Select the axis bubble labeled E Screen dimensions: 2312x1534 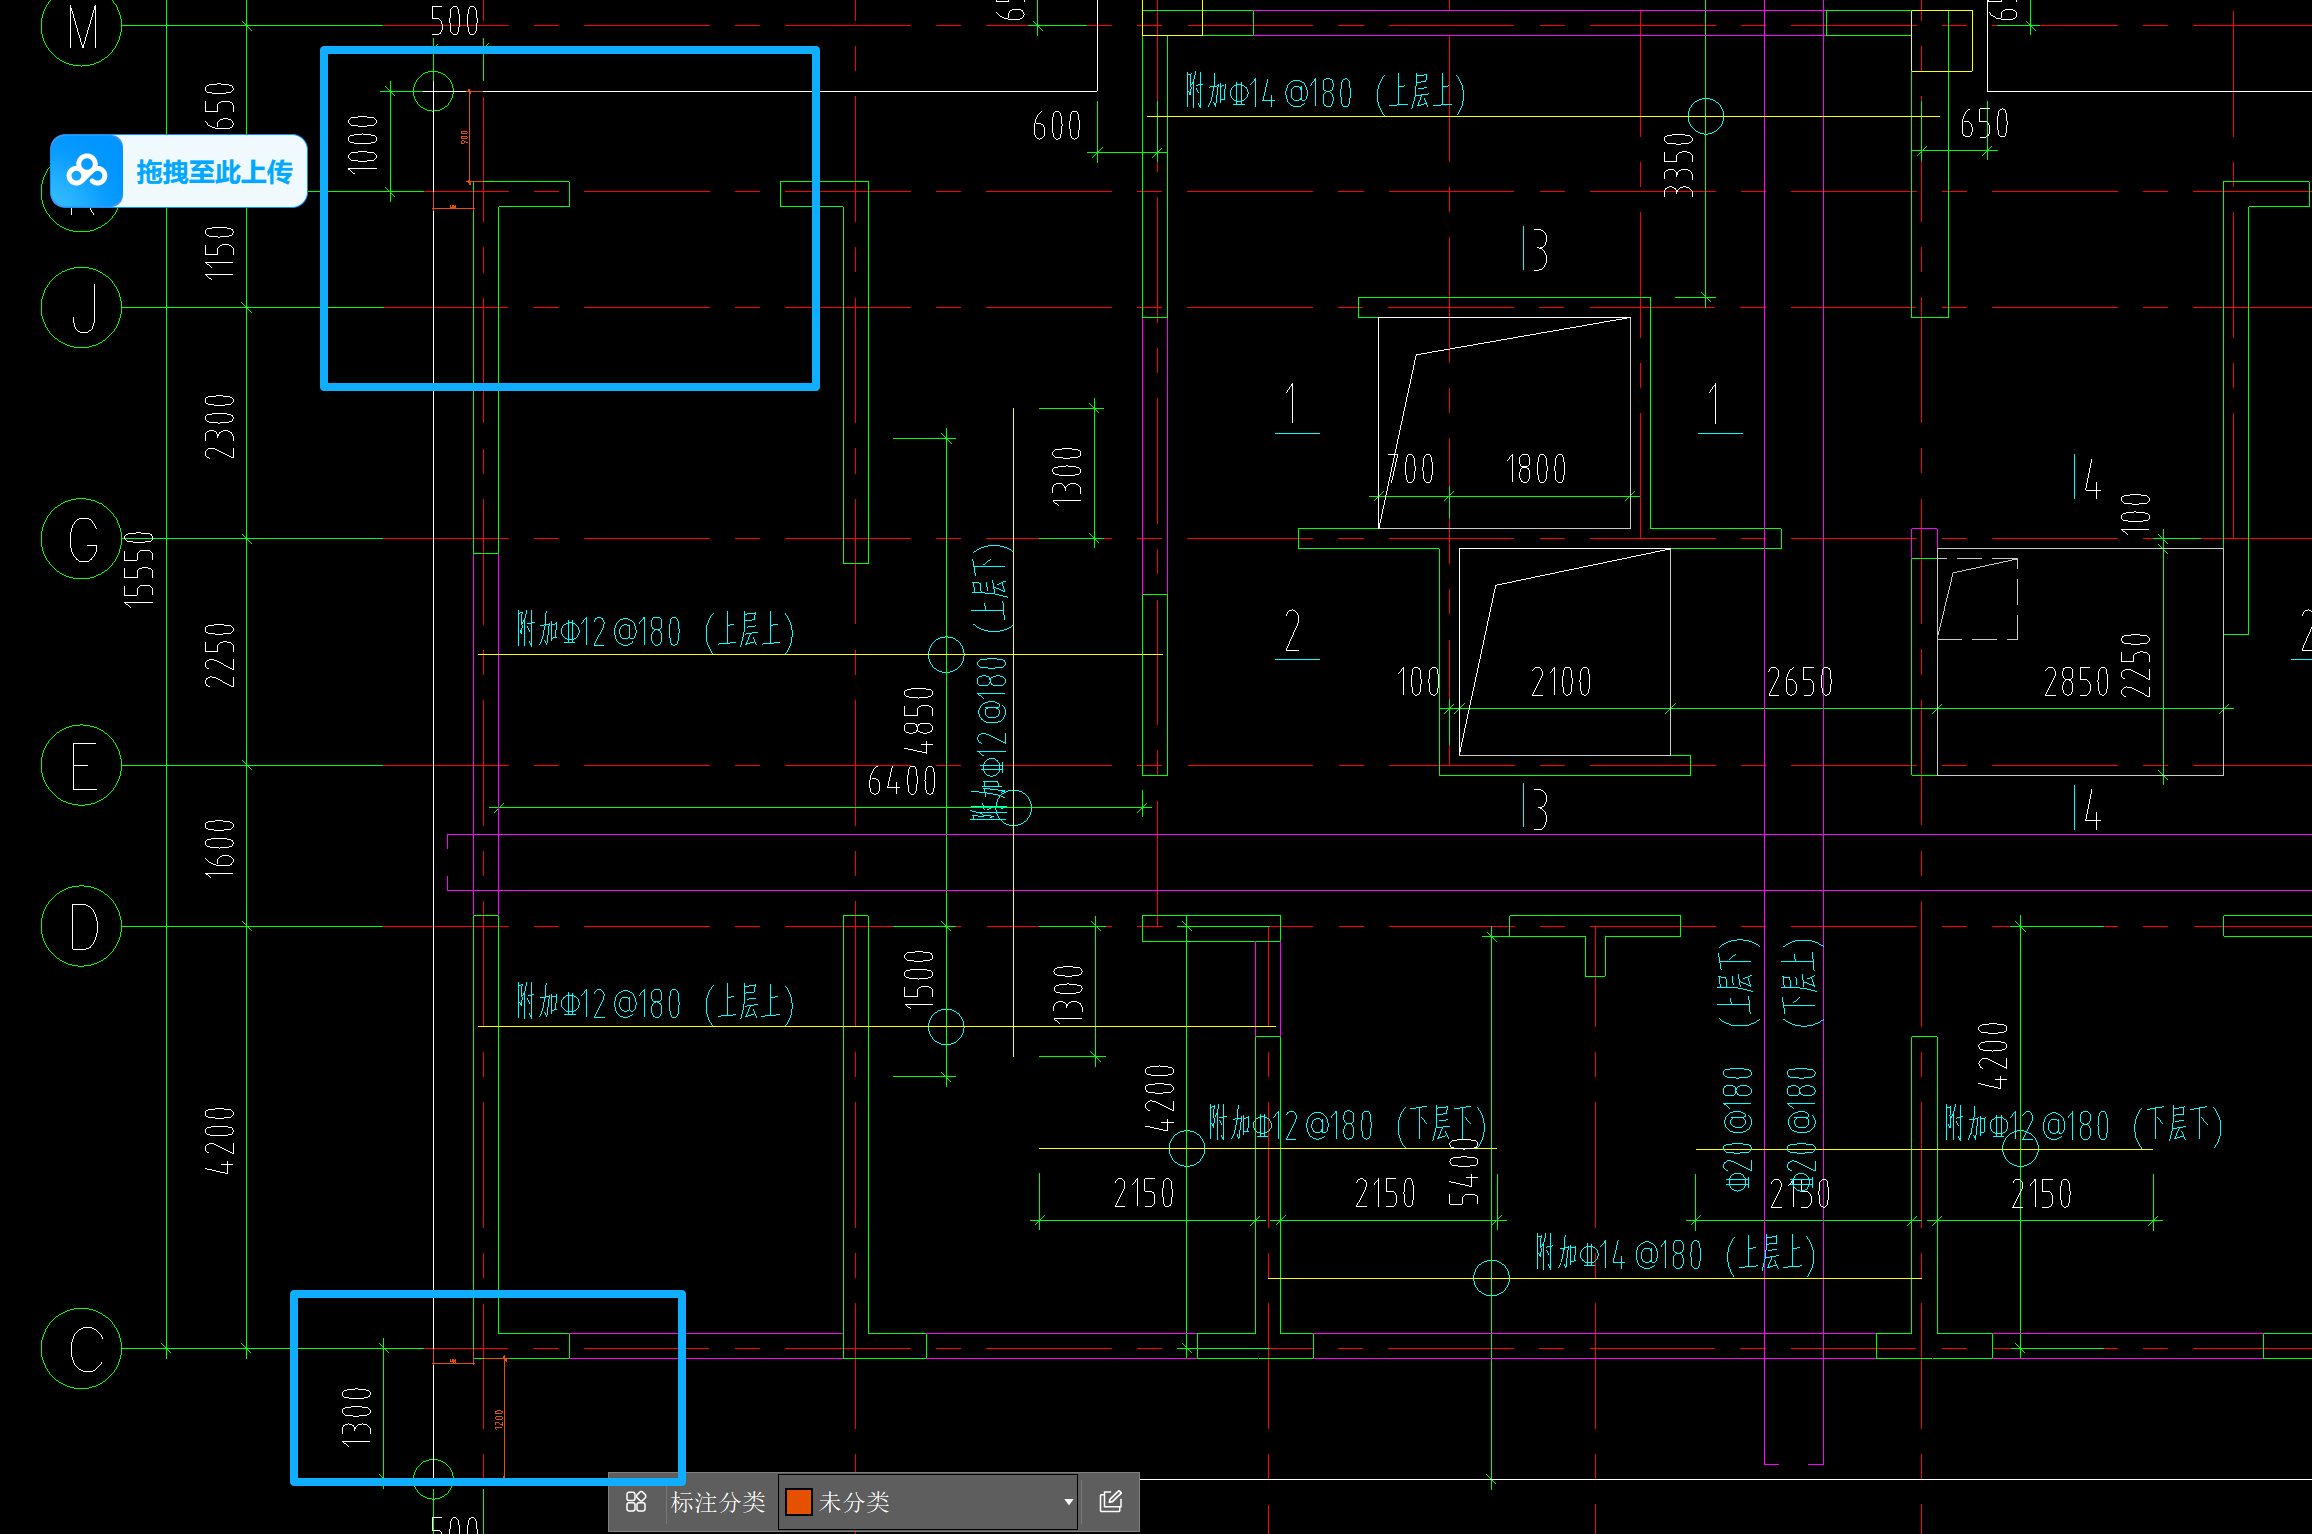[82, 765]
